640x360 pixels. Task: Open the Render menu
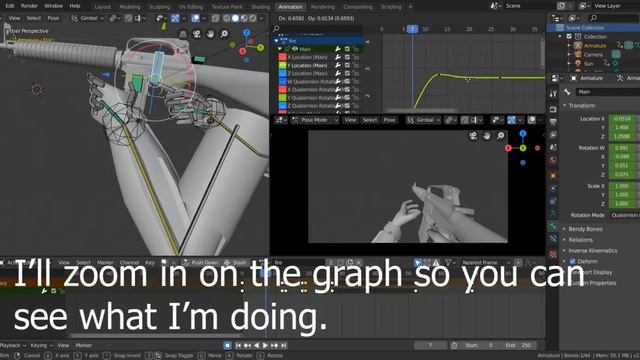click(x=29, y=6)
